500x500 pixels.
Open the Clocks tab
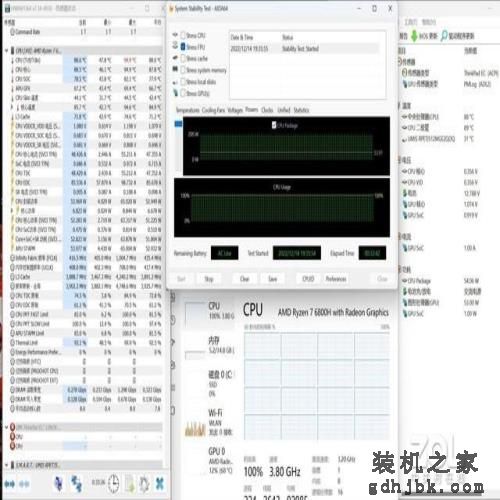[x=267, y=110]
